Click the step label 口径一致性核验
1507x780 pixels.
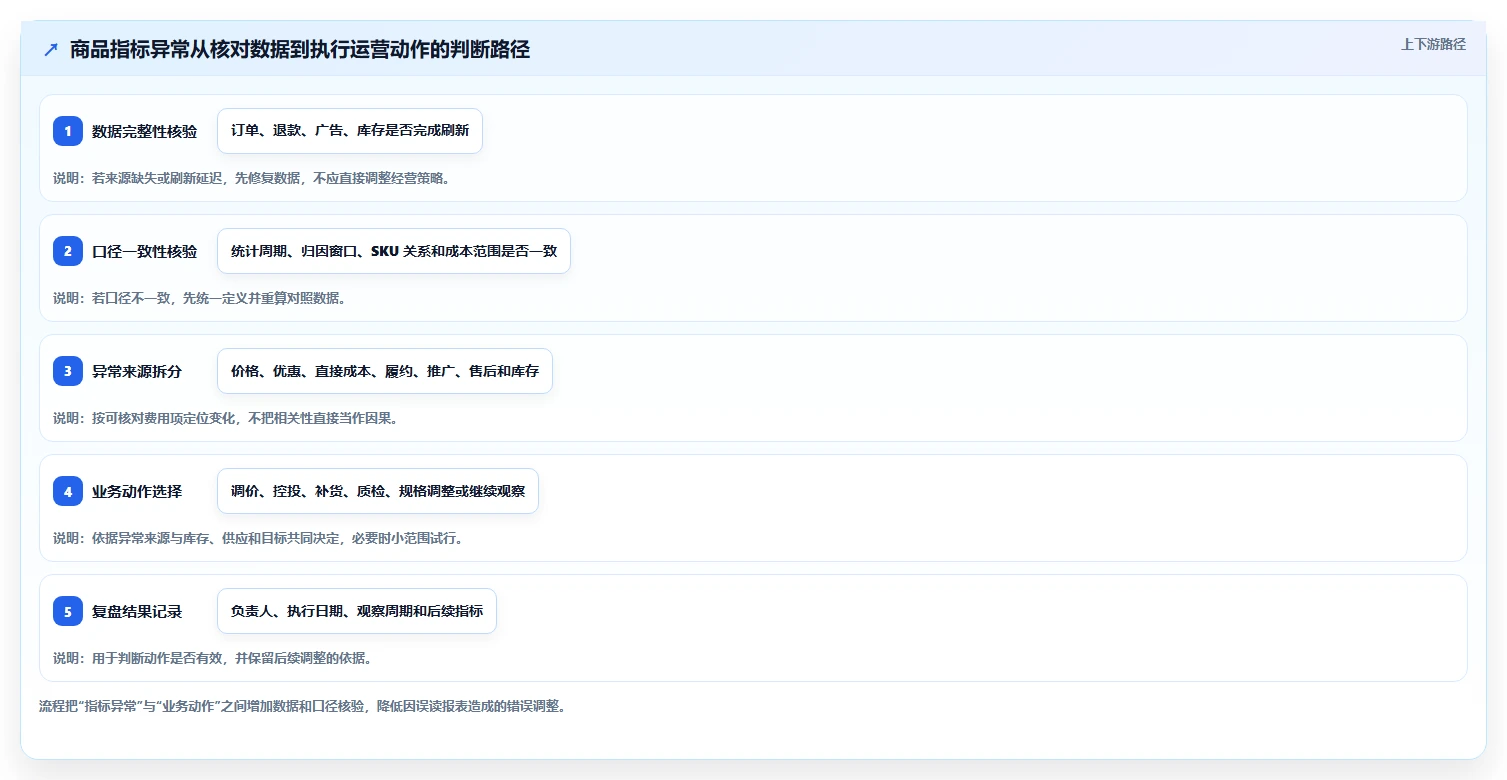(145, 251)
